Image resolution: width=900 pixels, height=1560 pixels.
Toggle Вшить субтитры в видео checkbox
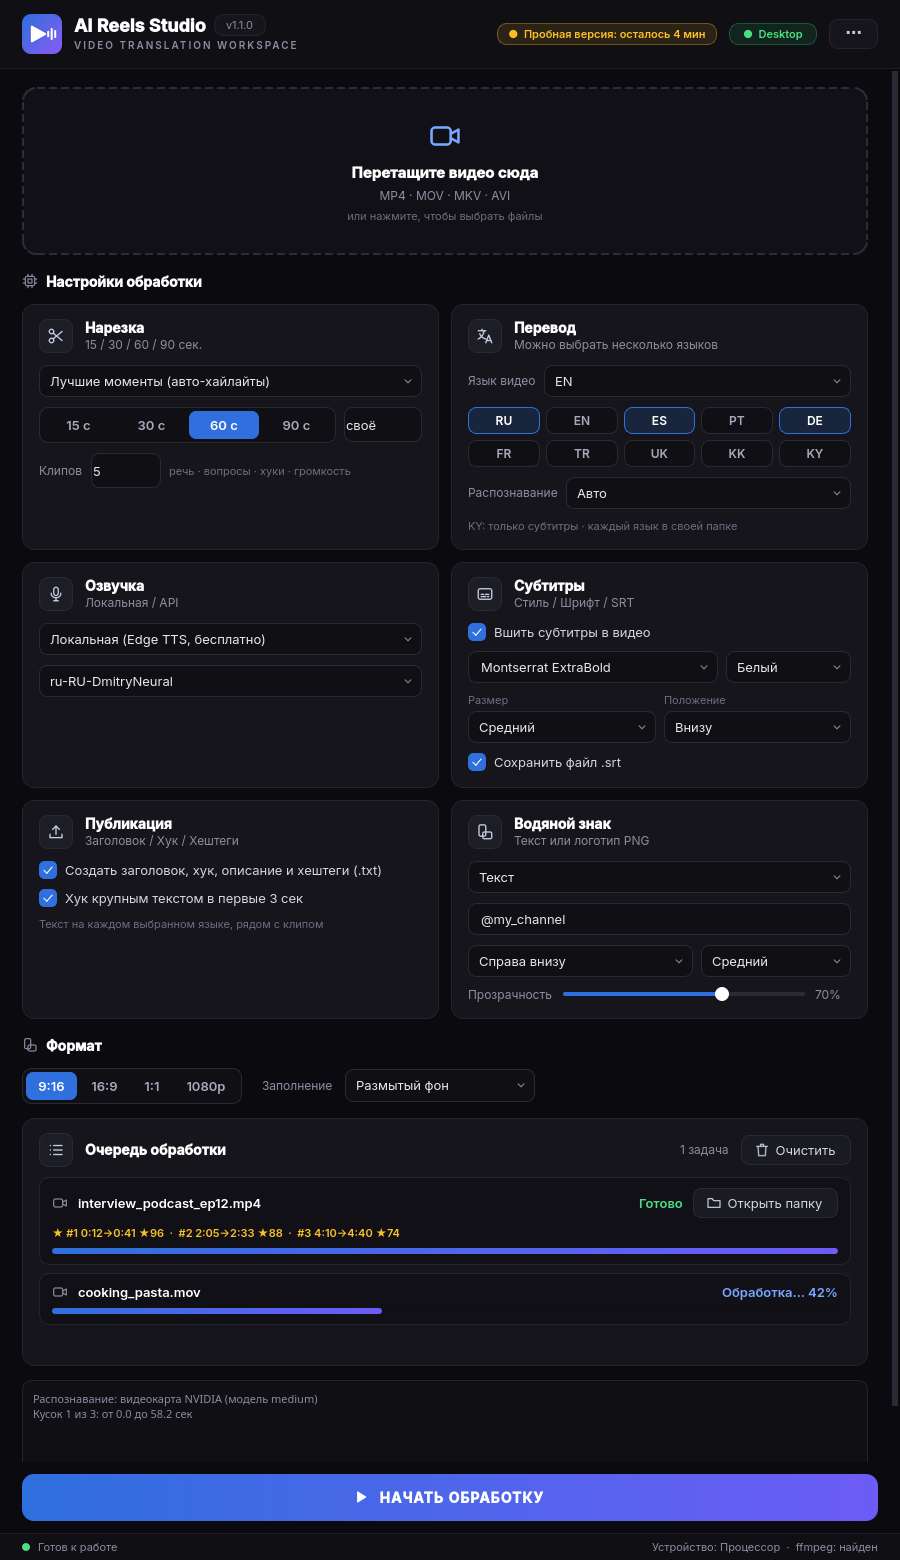coord(477,632)
